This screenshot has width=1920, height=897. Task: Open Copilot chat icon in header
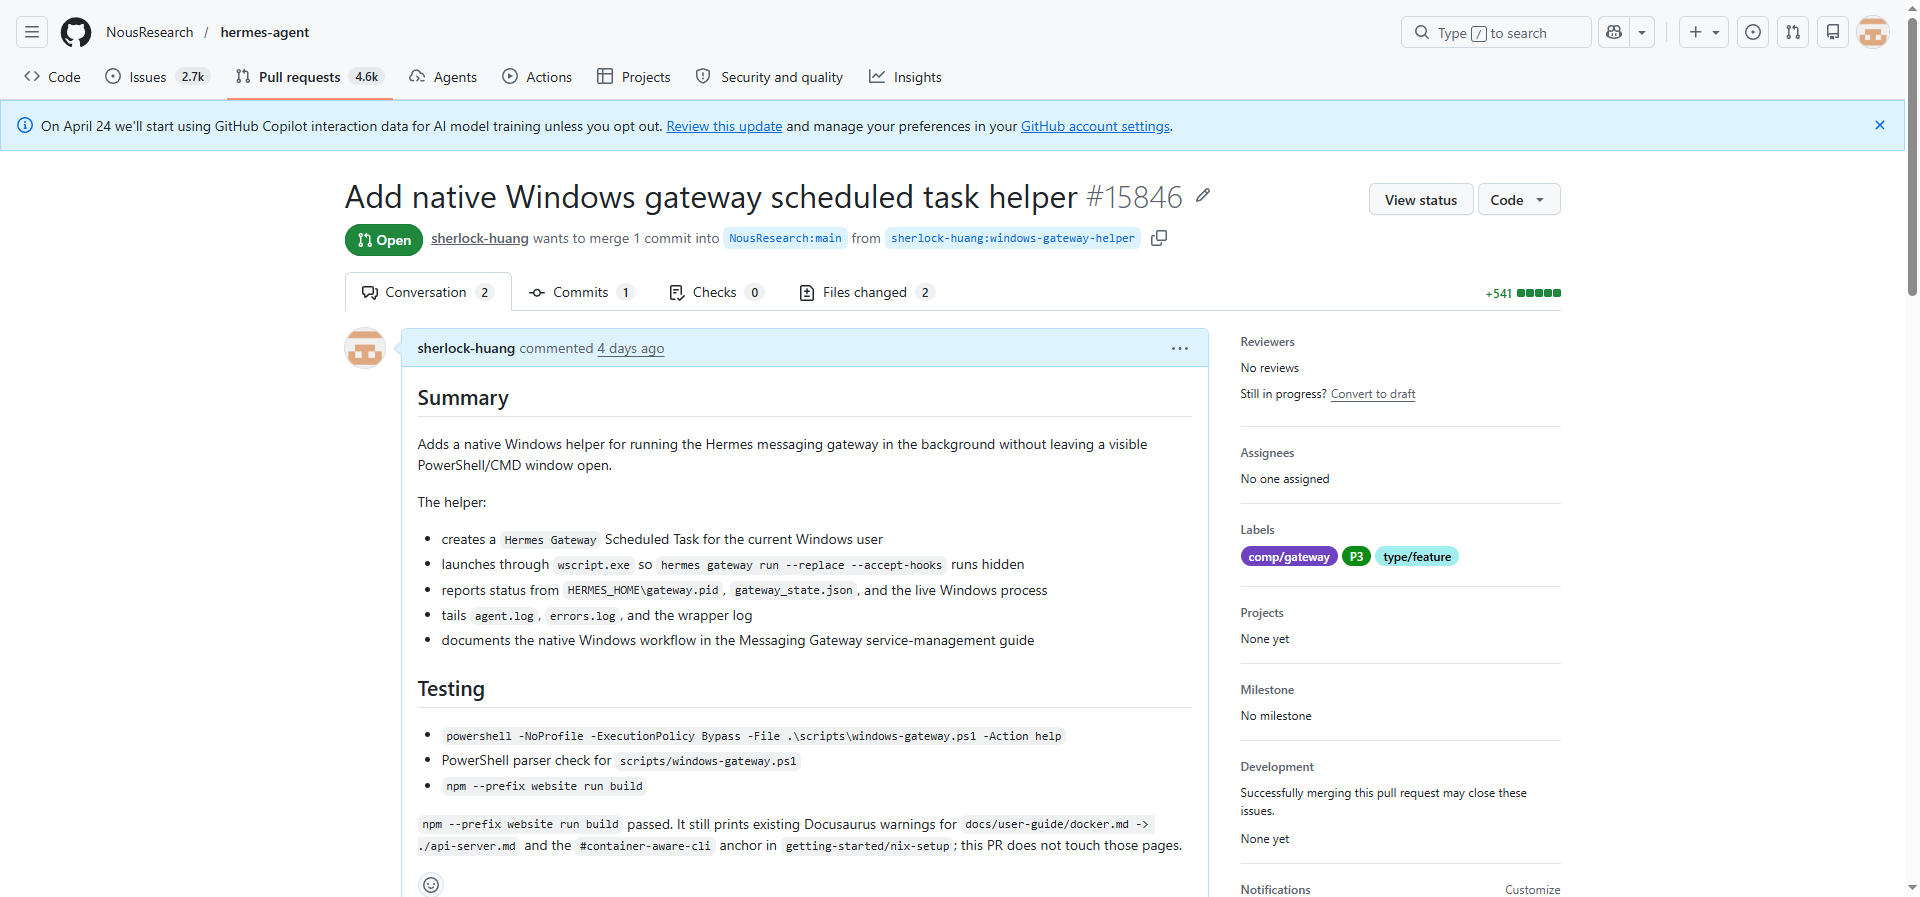click(x=1614, y=32)
